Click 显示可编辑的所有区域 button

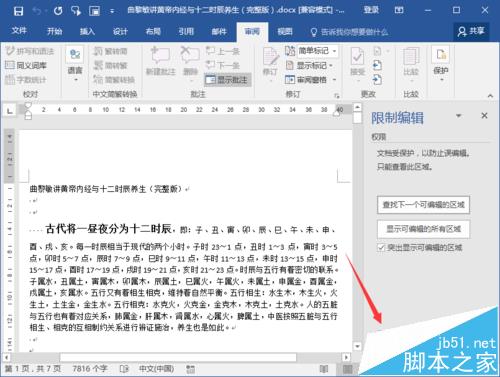click(423, 229)
